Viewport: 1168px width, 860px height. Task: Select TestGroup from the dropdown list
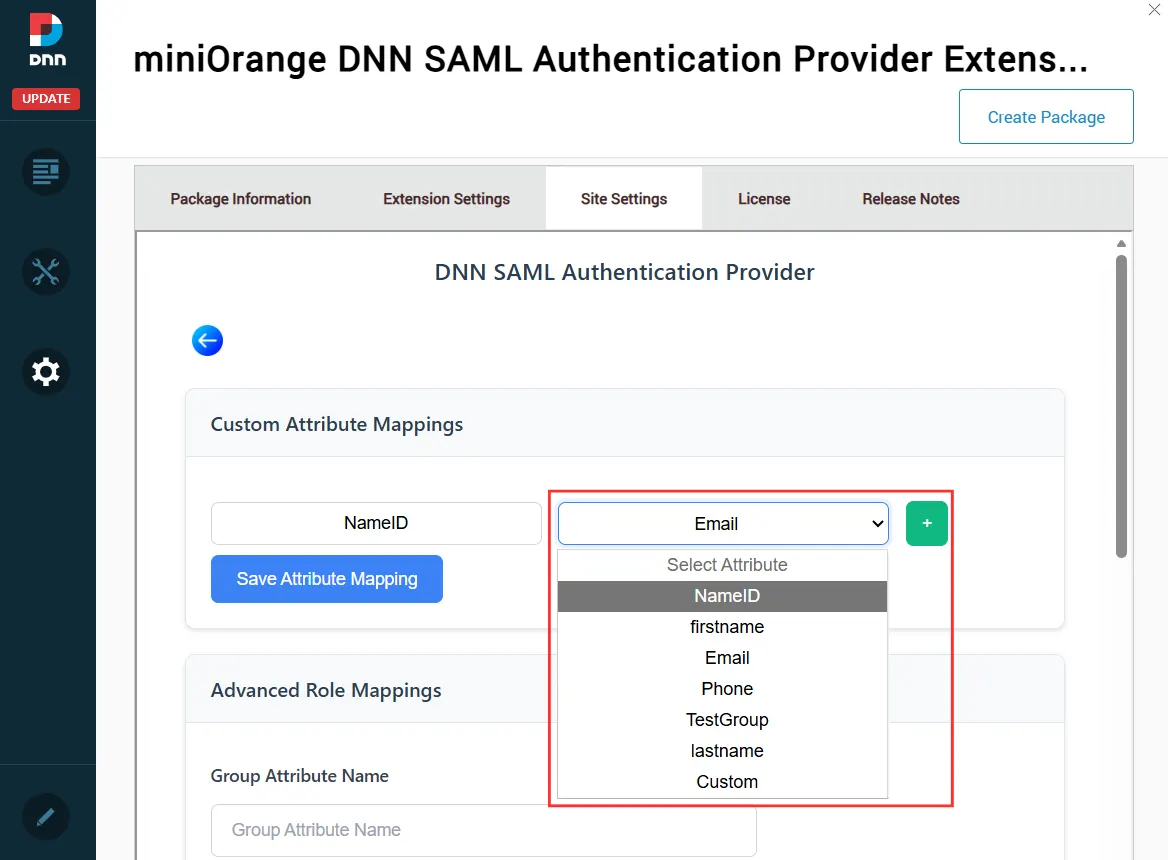pyautogui.click(x=723, y=720)
